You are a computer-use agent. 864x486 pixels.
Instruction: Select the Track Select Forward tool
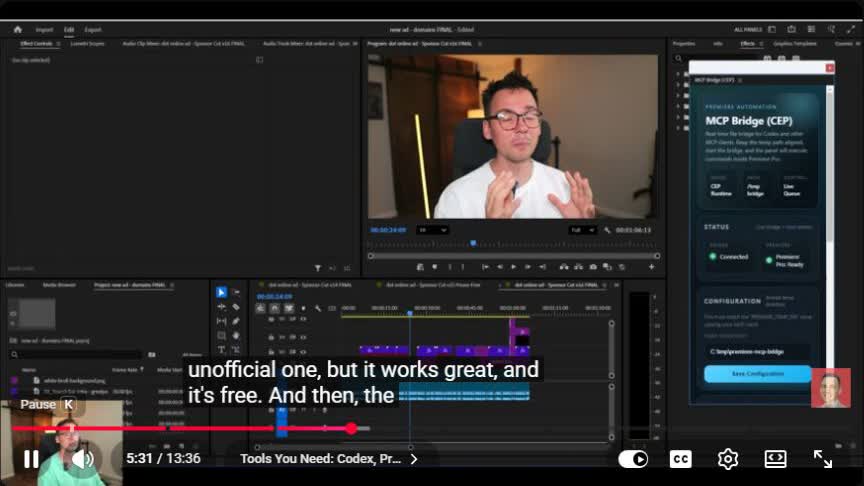point(236,292)
